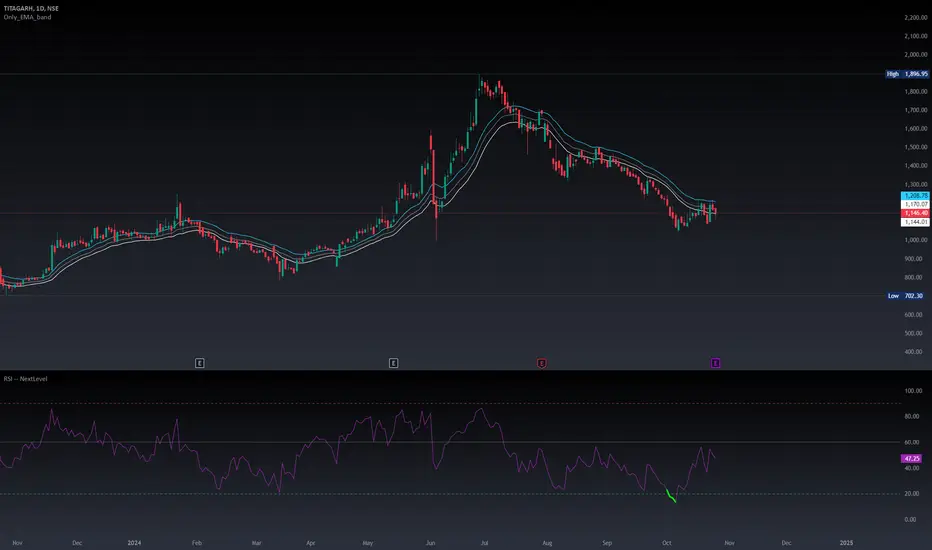This screenshot has width=932, height=550.
Task: Click the white 1,170.07 price tag
Action: pyautogui.click(x=915, y=204)
